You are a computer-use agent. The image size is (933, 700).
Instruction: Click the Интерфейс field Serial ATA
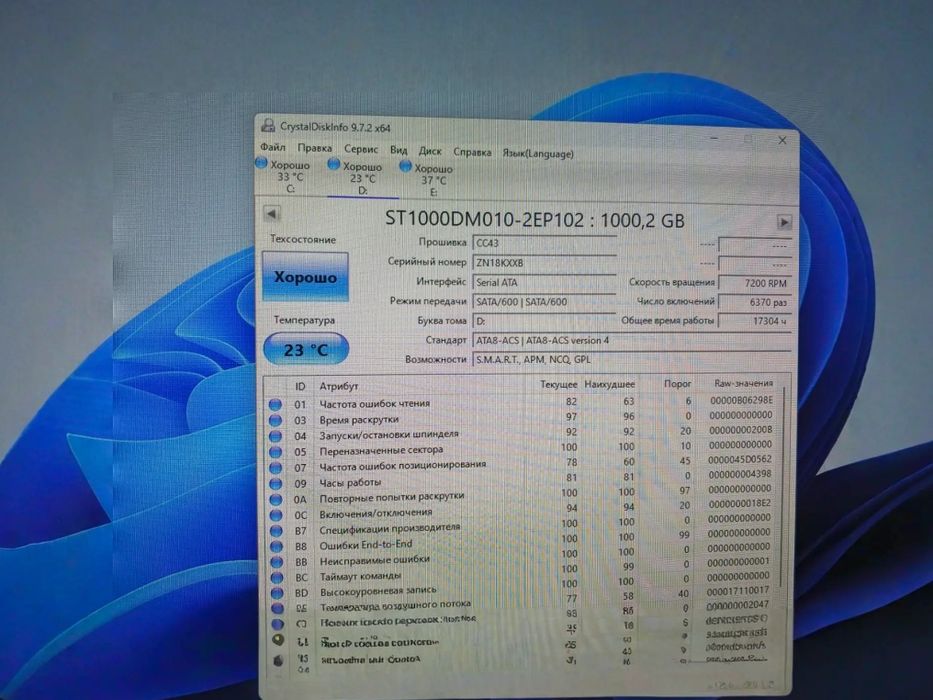click(x=544, y=282)
